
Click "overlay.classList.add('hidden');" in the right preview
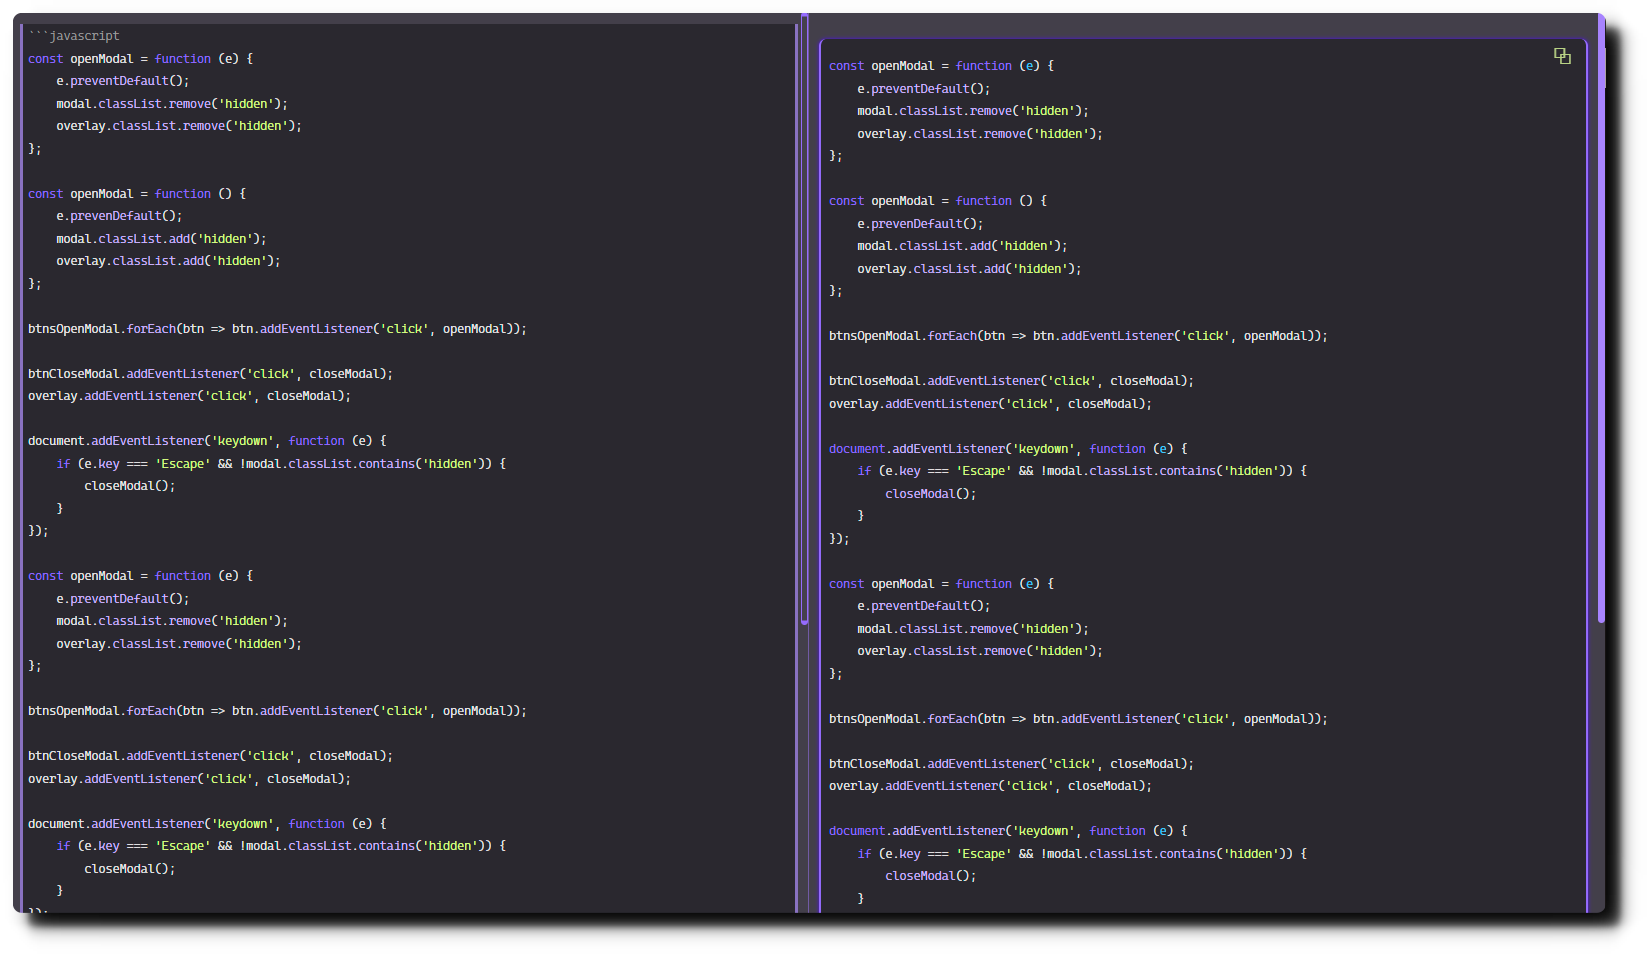point(969,269)
